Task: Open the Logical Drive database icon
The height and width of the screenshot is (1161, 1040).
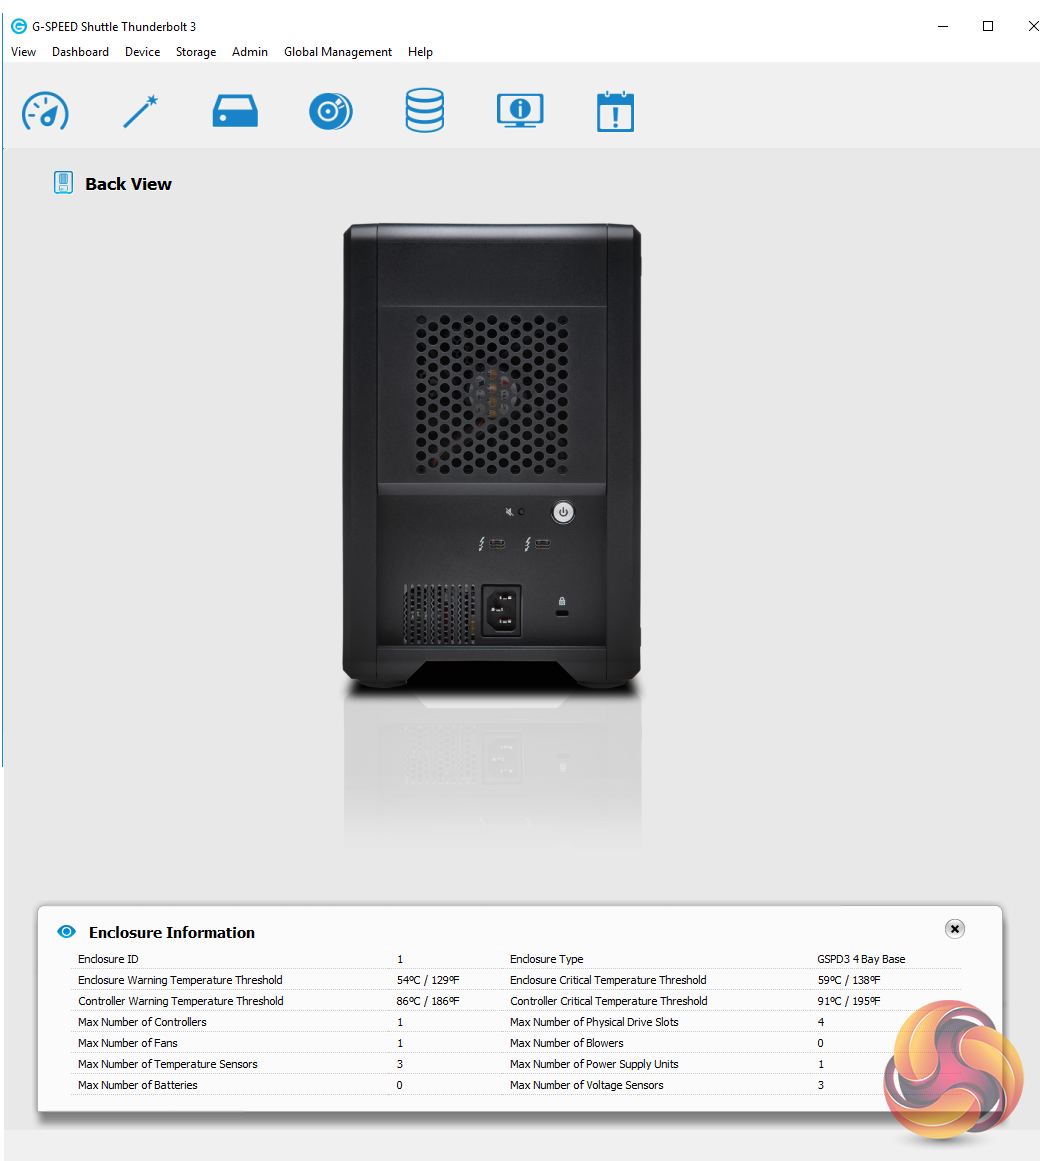Action: pos(425,110)
